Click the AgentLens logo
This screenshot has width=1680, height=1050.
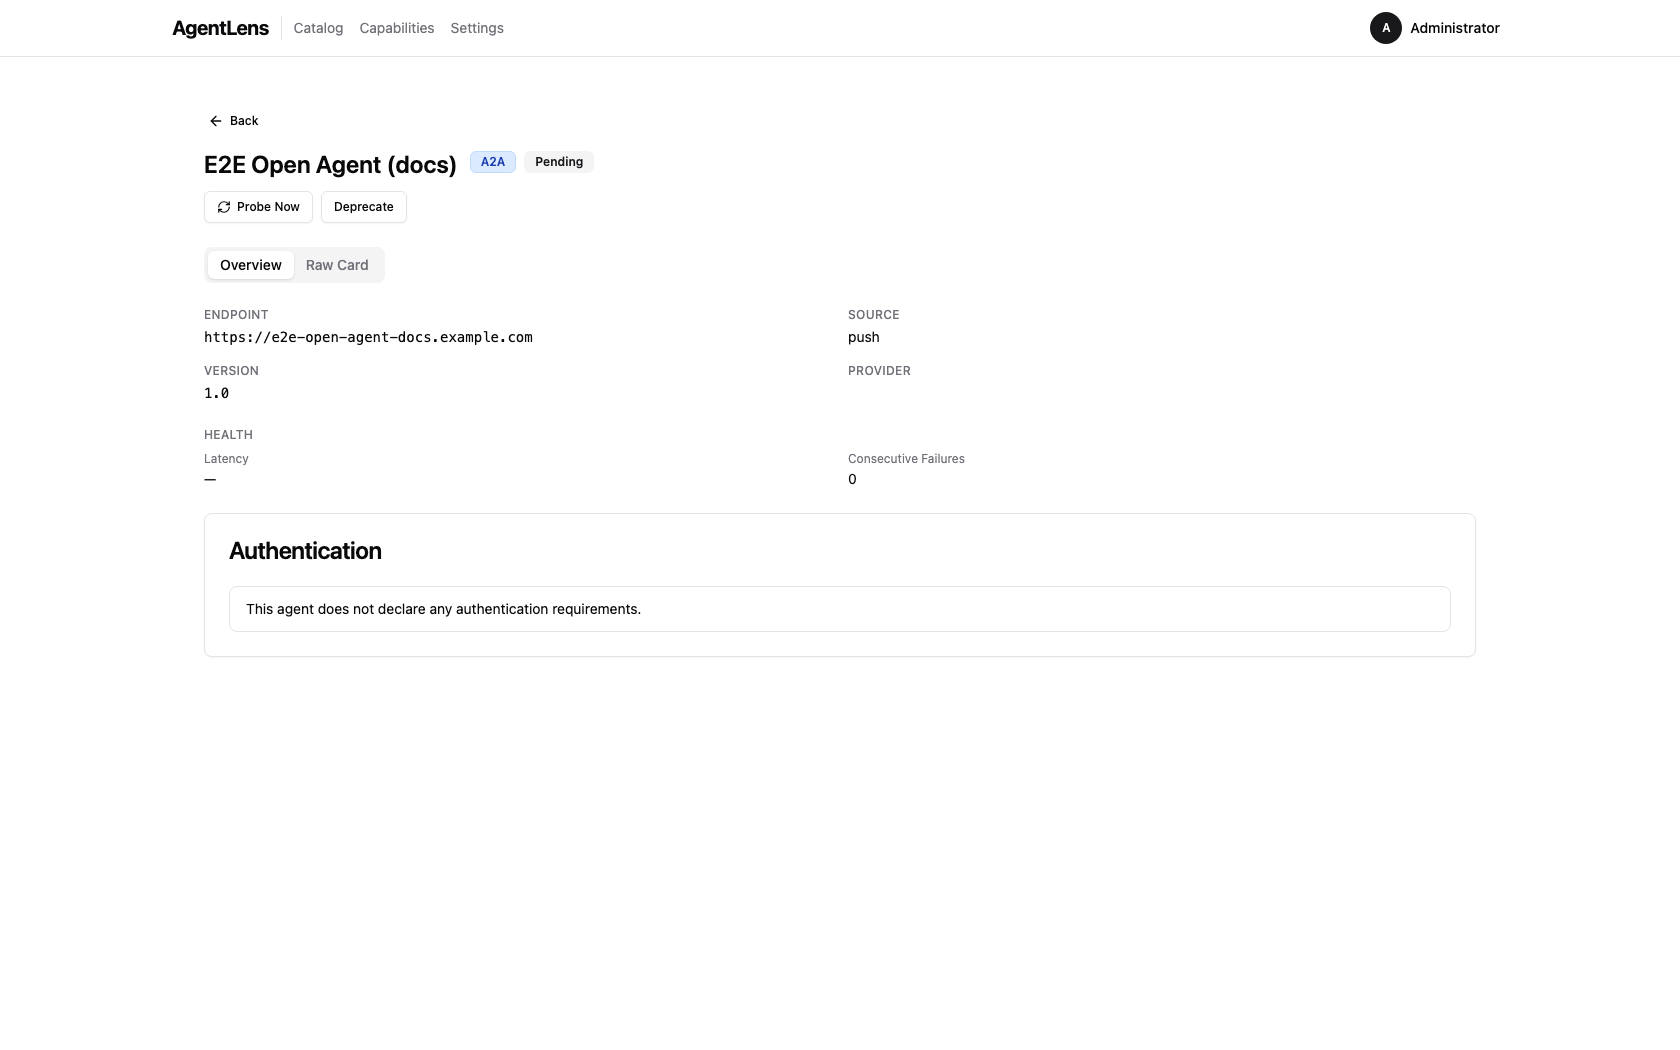(219, 28)
